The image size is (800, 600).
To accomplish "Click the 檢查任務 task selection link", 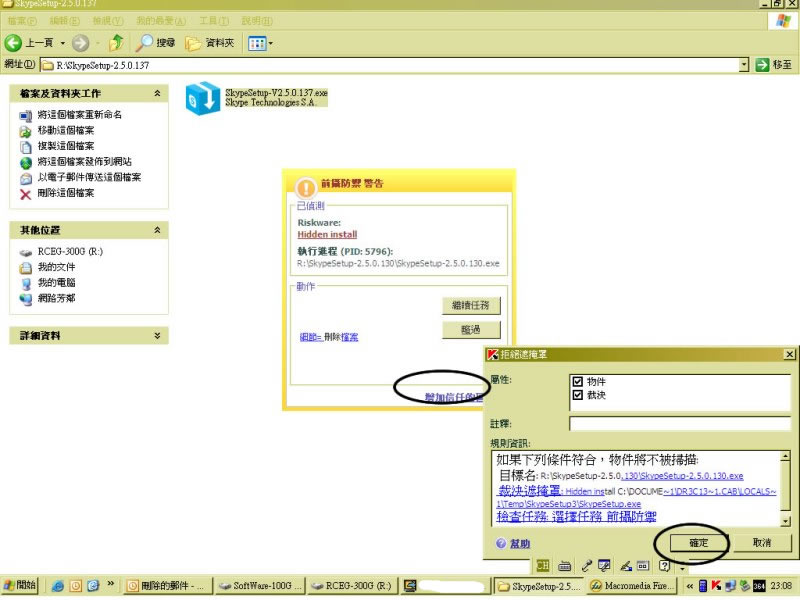I will [x=577, y=517].
